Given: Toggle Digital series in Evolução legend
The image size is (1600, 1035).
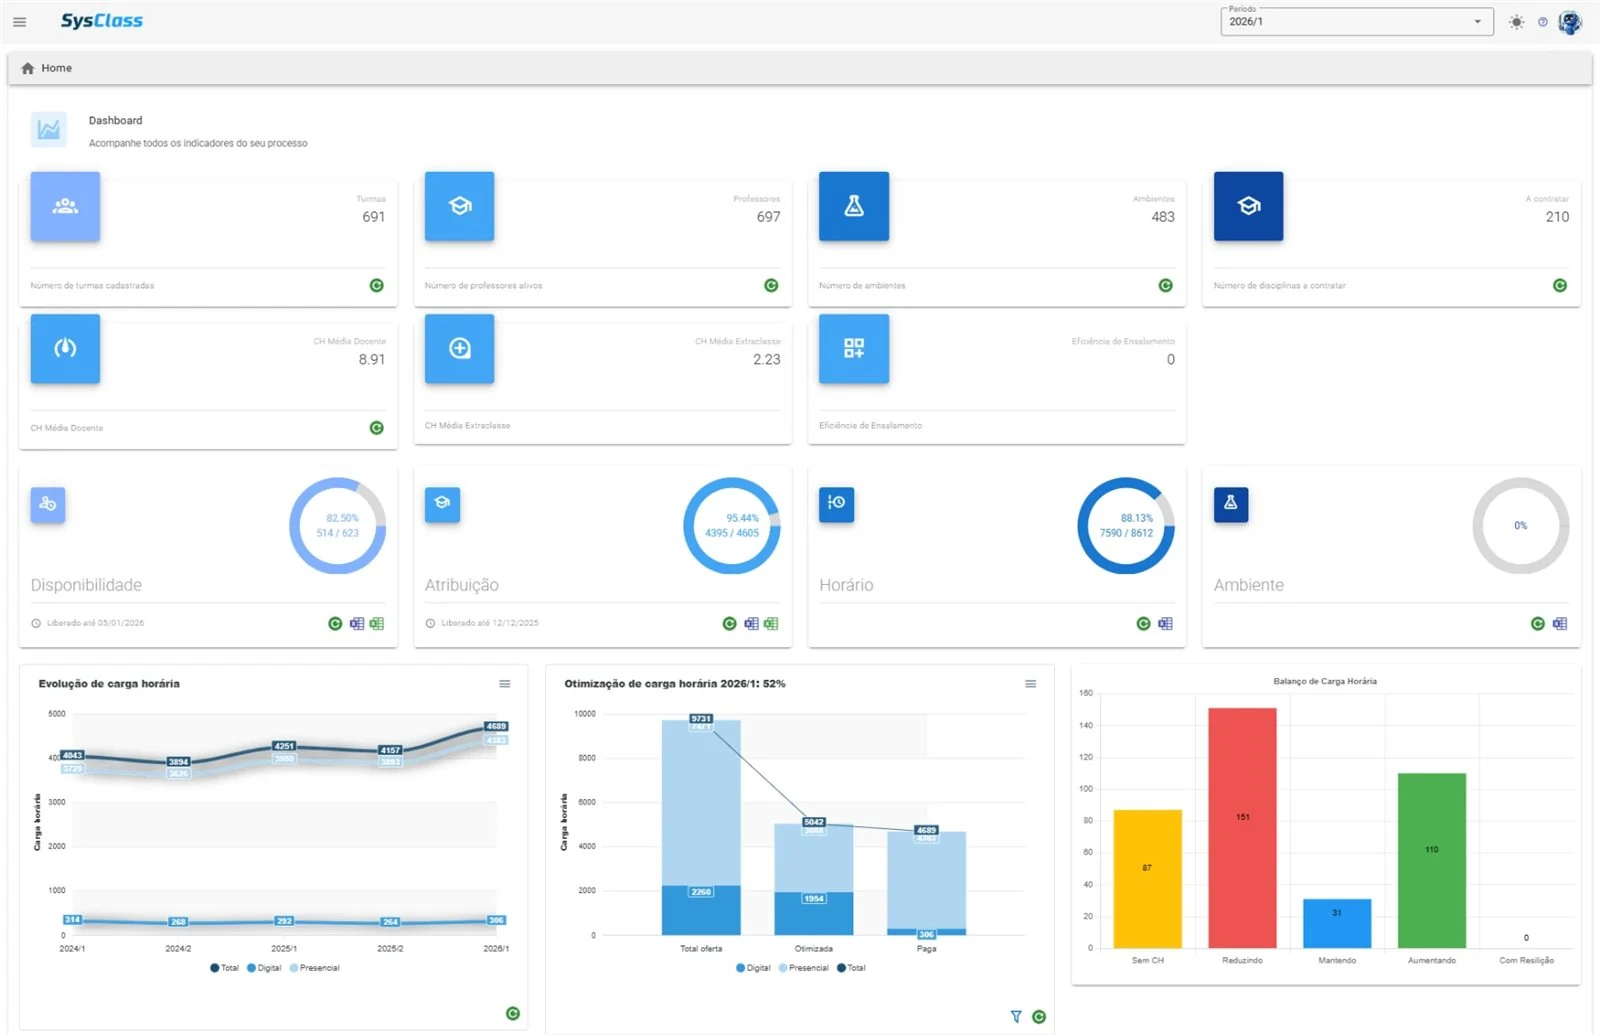Looking at the screenshot, I should (264, 968).
